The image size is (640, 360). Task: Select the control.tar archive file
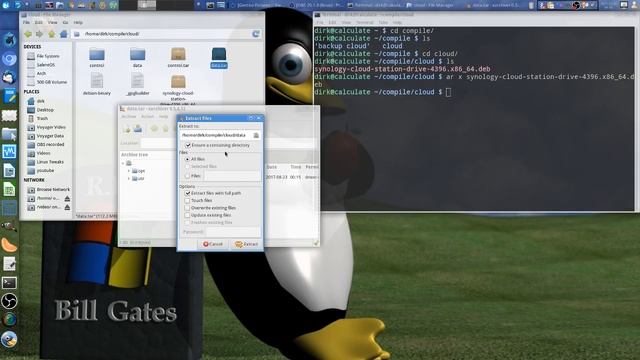pyautogui.click(x=178, y=57)
